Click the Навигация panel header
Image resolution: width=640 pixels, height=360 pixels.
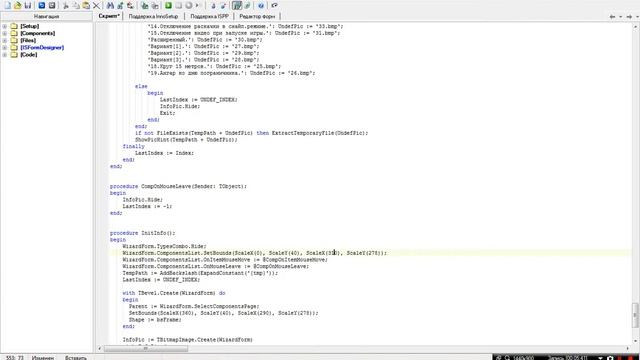47,16
